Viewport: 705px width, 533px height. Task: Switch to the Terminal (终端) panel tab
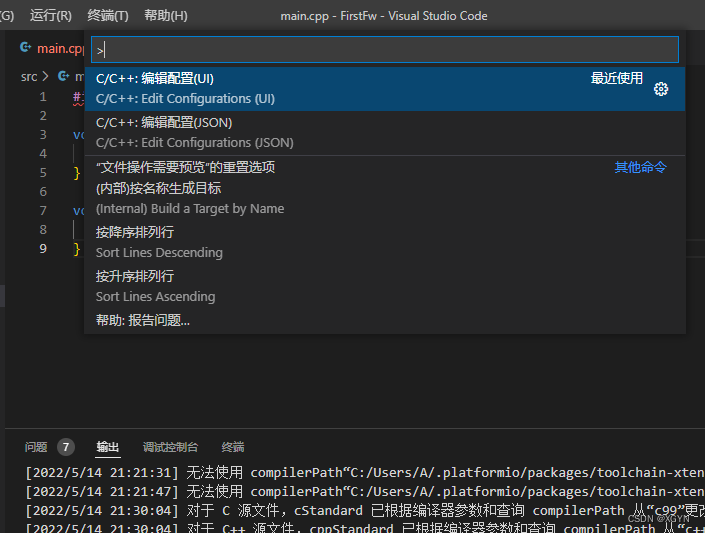pyautogui.click(x=233, y=447)
